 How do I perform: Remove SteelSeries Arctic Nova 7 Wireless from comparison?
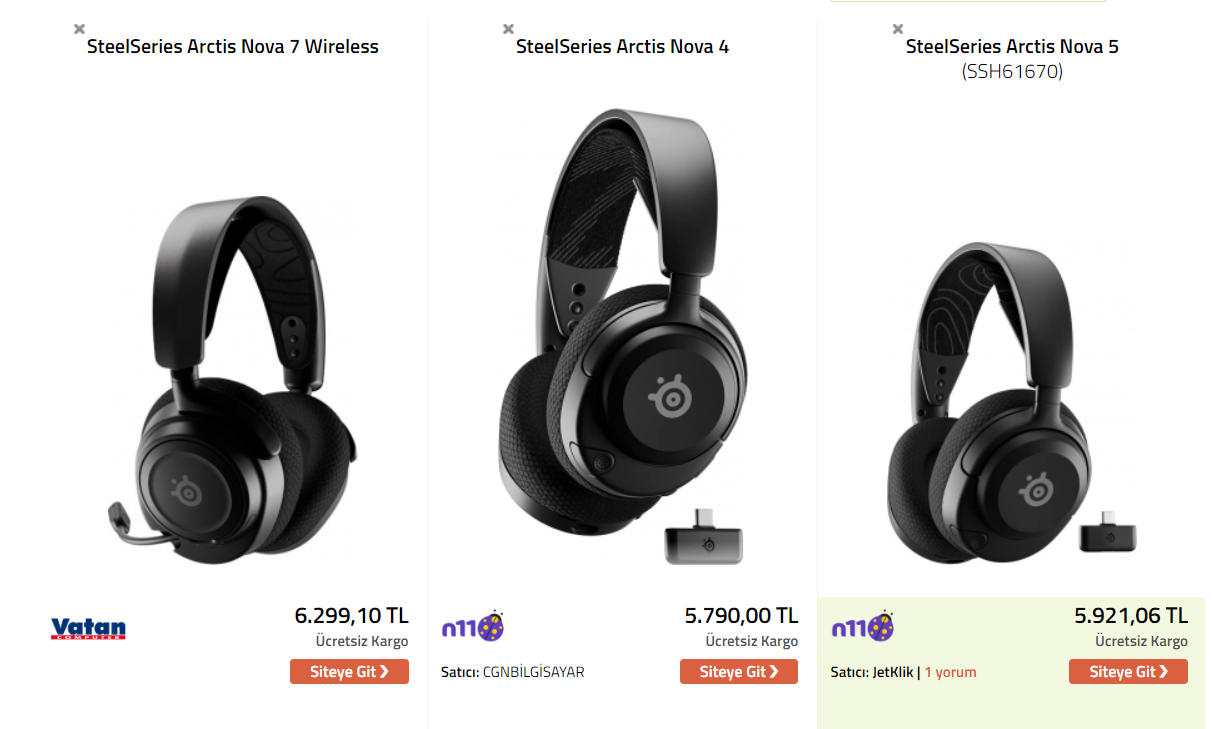pyautogui.click(x=80, y=29)
